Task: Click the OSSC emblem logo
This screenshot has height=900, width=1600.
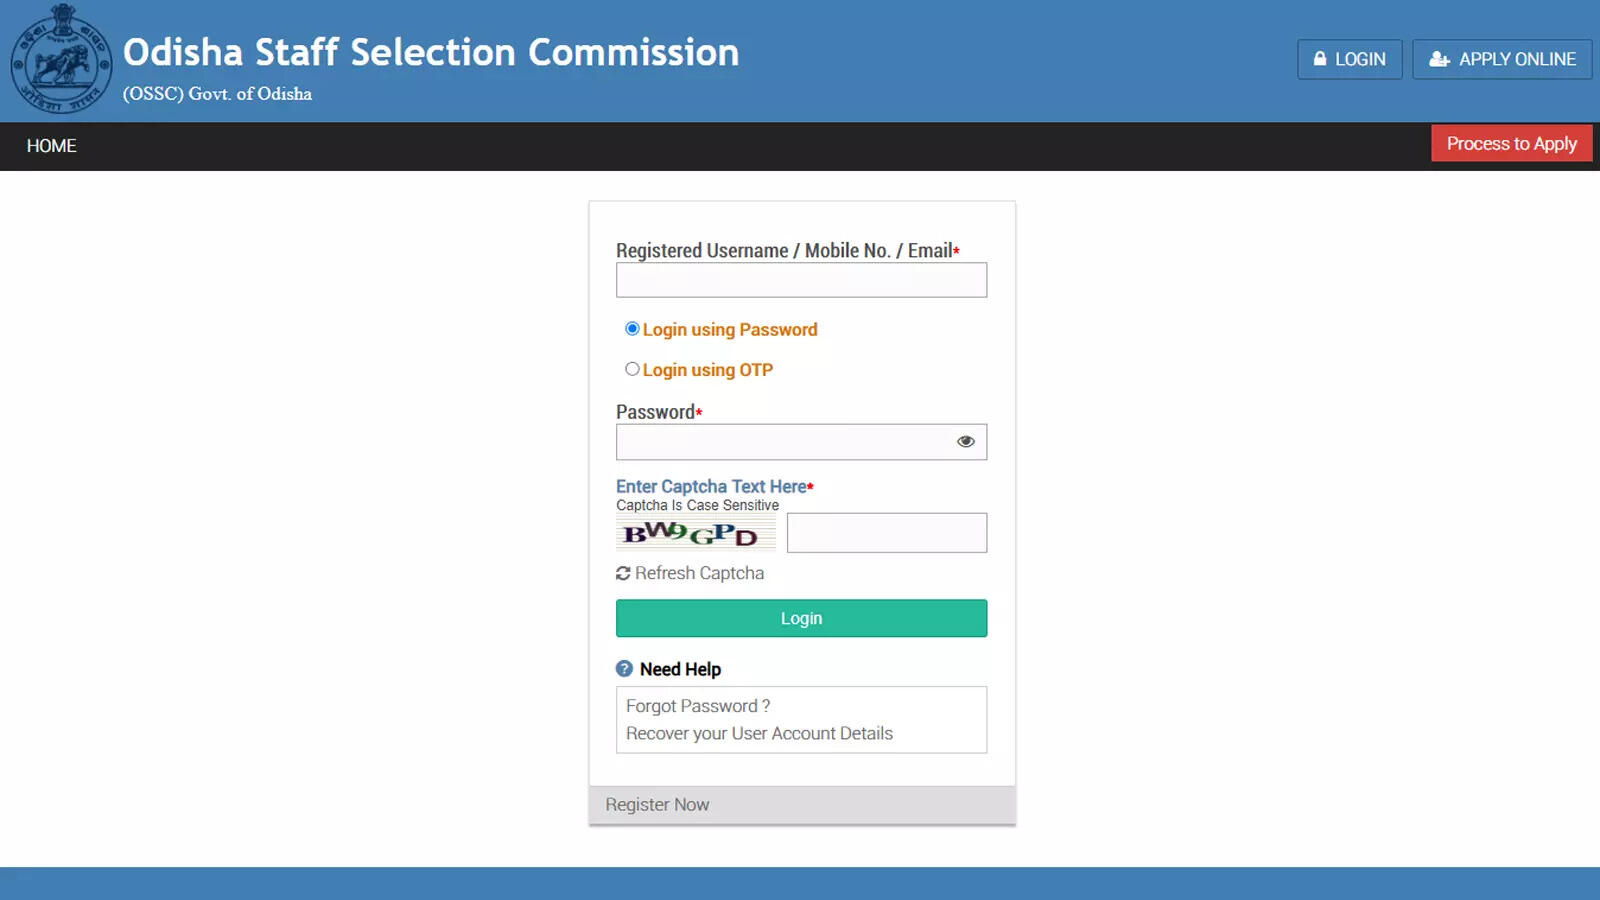Action: (60, 60)
